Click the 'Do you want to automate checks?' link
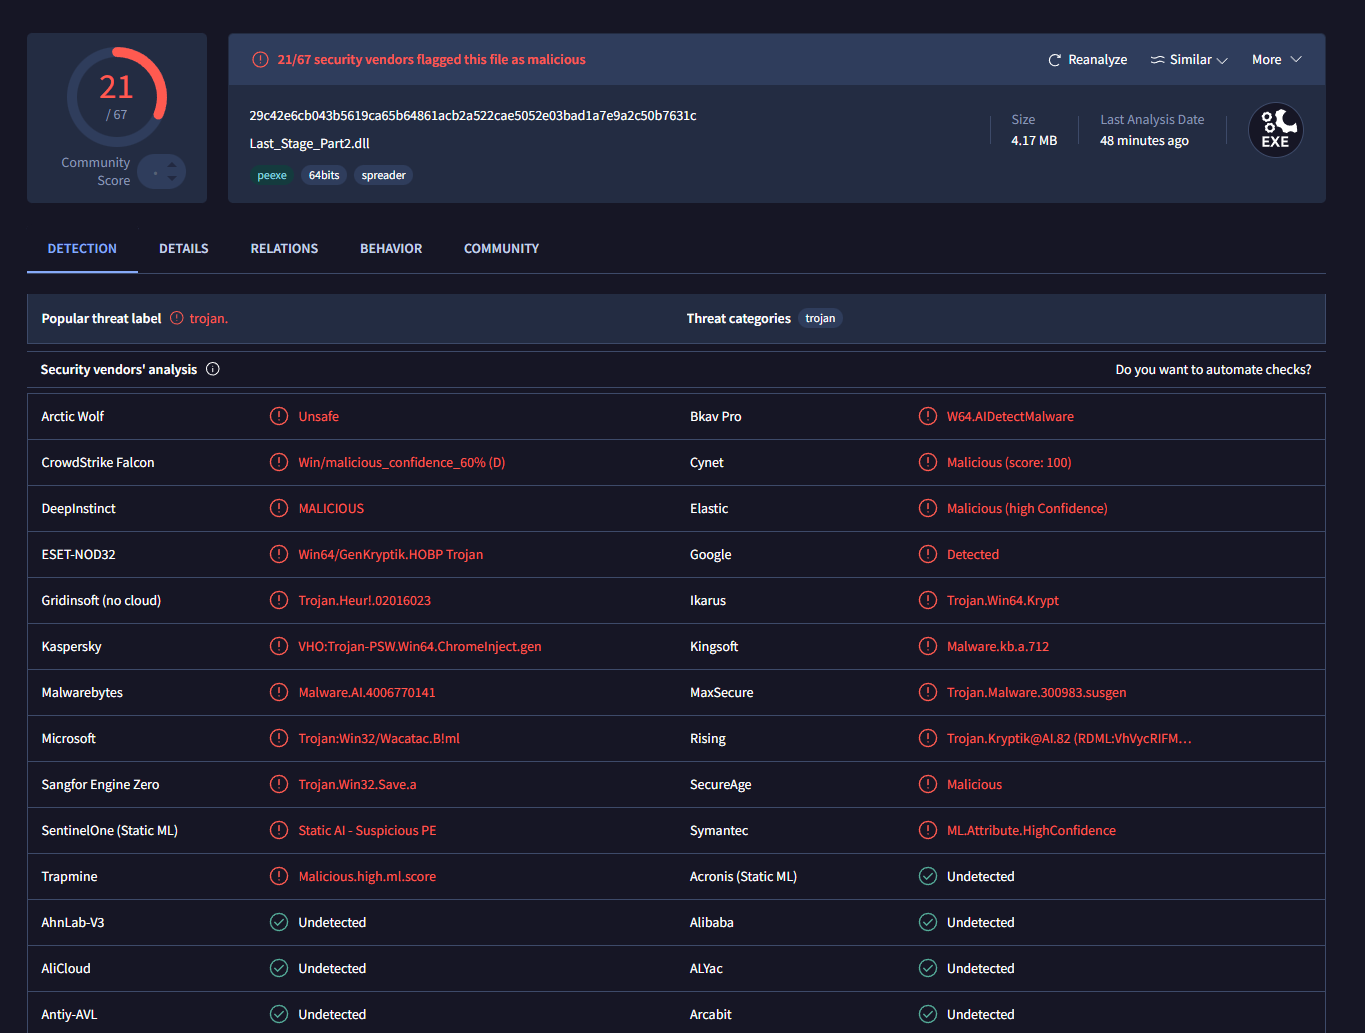Viewport: 1365px width, 1033px height. pos(1213,369)
